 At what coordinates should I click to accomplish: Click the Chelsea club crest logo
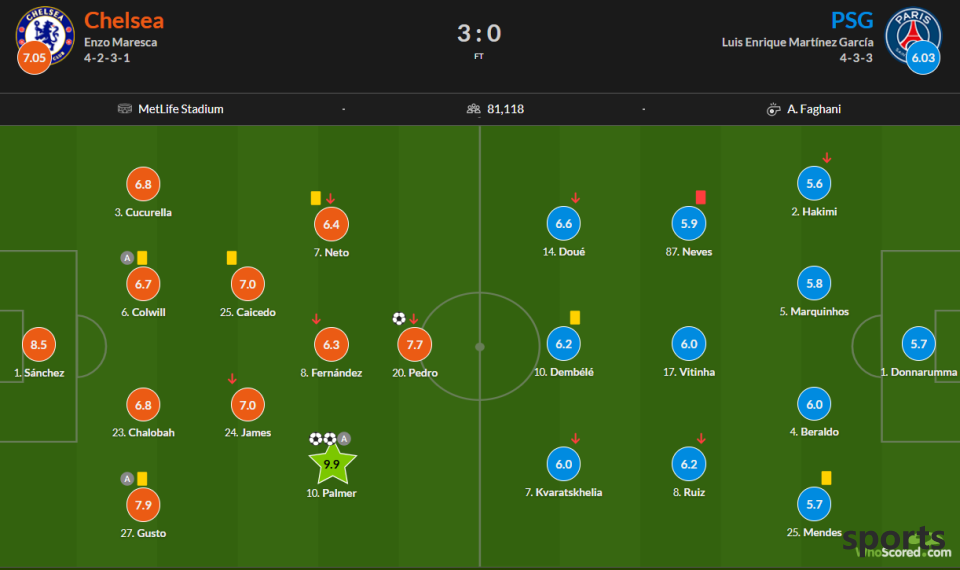(x=45, y=35)
